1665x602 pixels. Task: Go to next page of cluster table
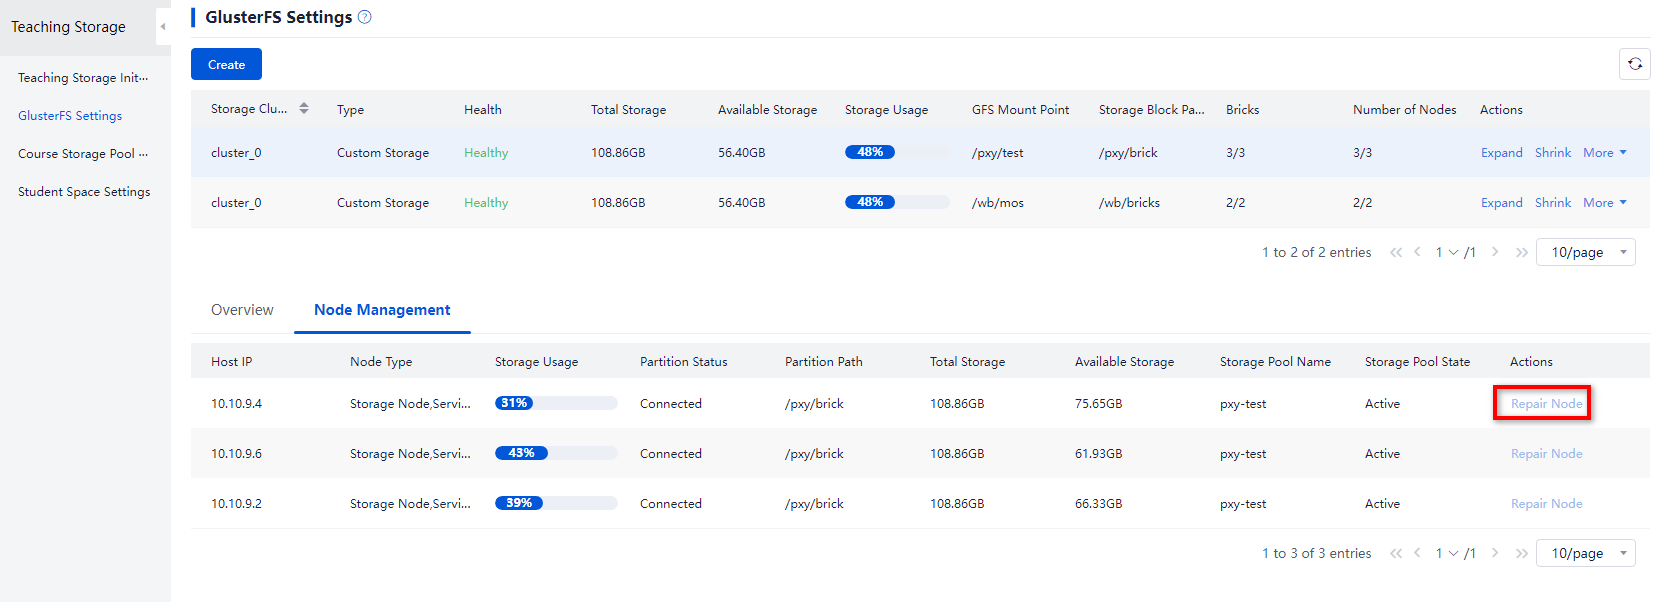(1495, 252)
